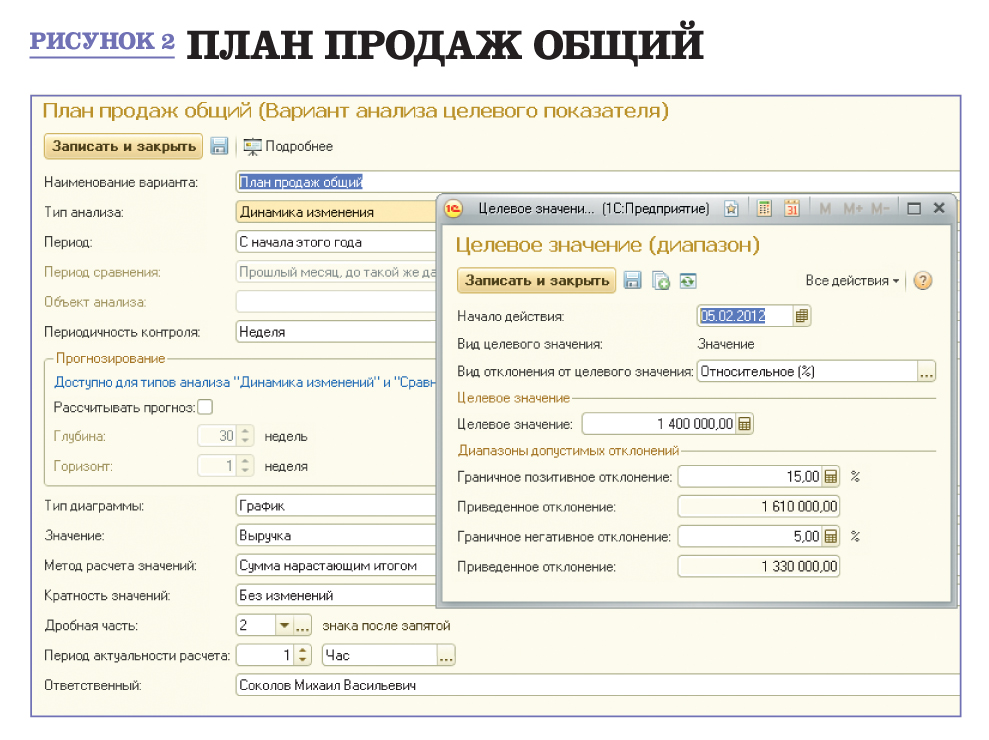The width and height of the screenshot is (989, 740).
Task: Toggle Рассчитывать прогноз checkbox
Action: coord(205,407)
